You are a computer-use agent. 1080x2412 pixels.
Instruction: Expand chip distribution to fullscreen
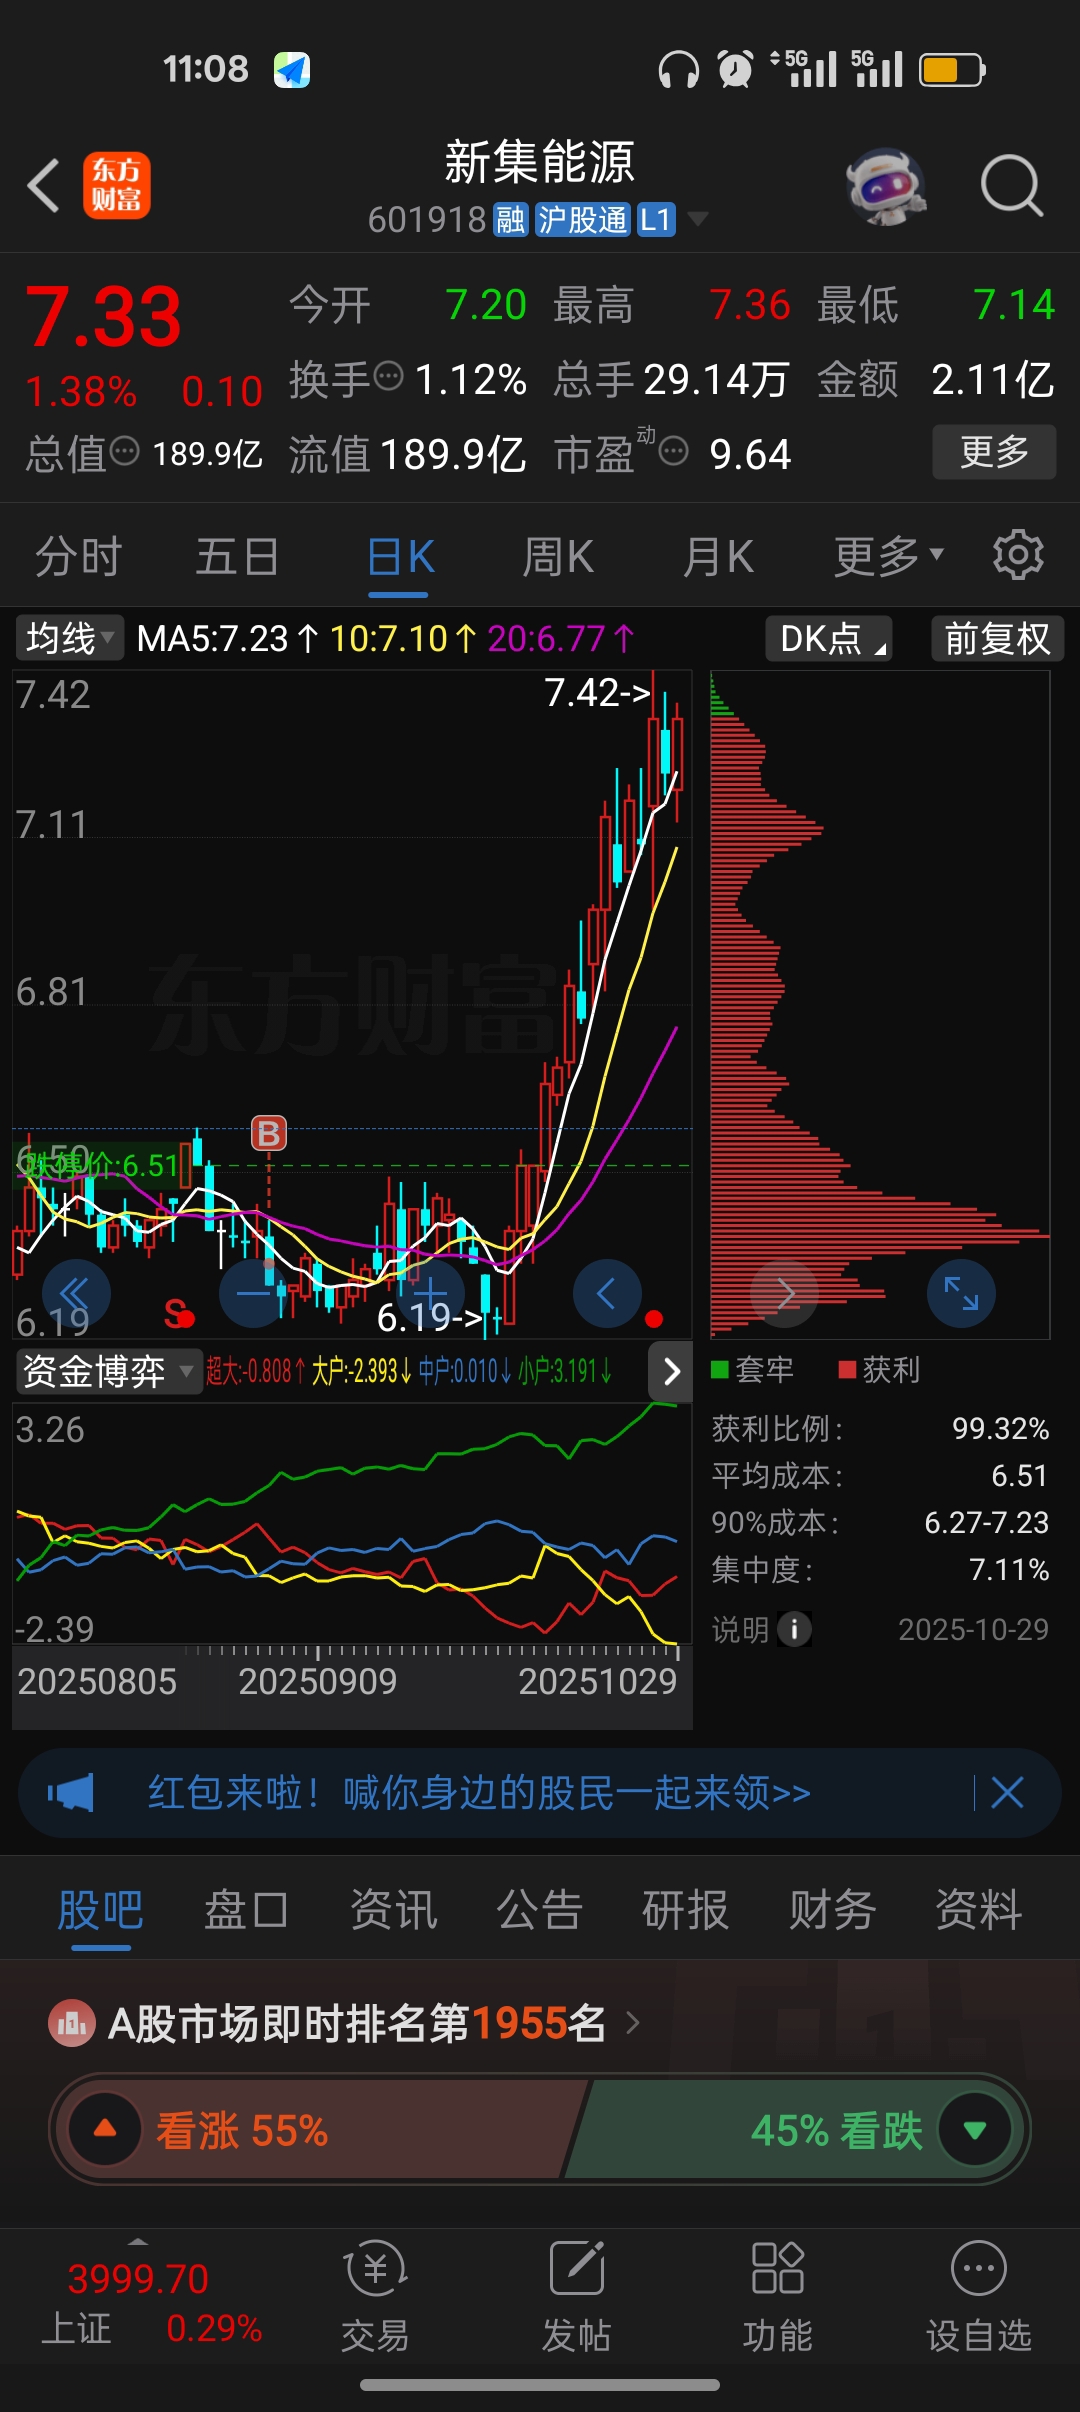pyautogui.click(x=962, y=1293)
